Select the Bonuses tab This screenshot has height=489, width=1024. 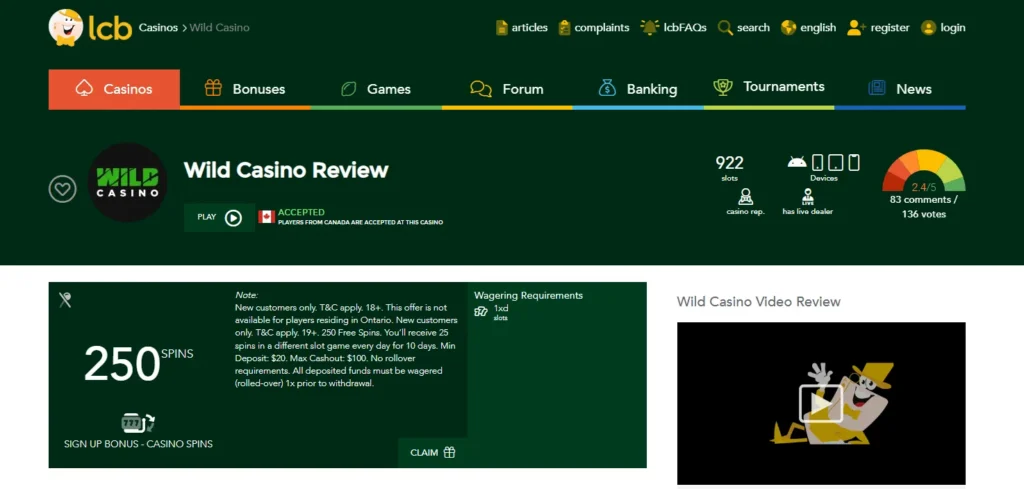(245, 89)
